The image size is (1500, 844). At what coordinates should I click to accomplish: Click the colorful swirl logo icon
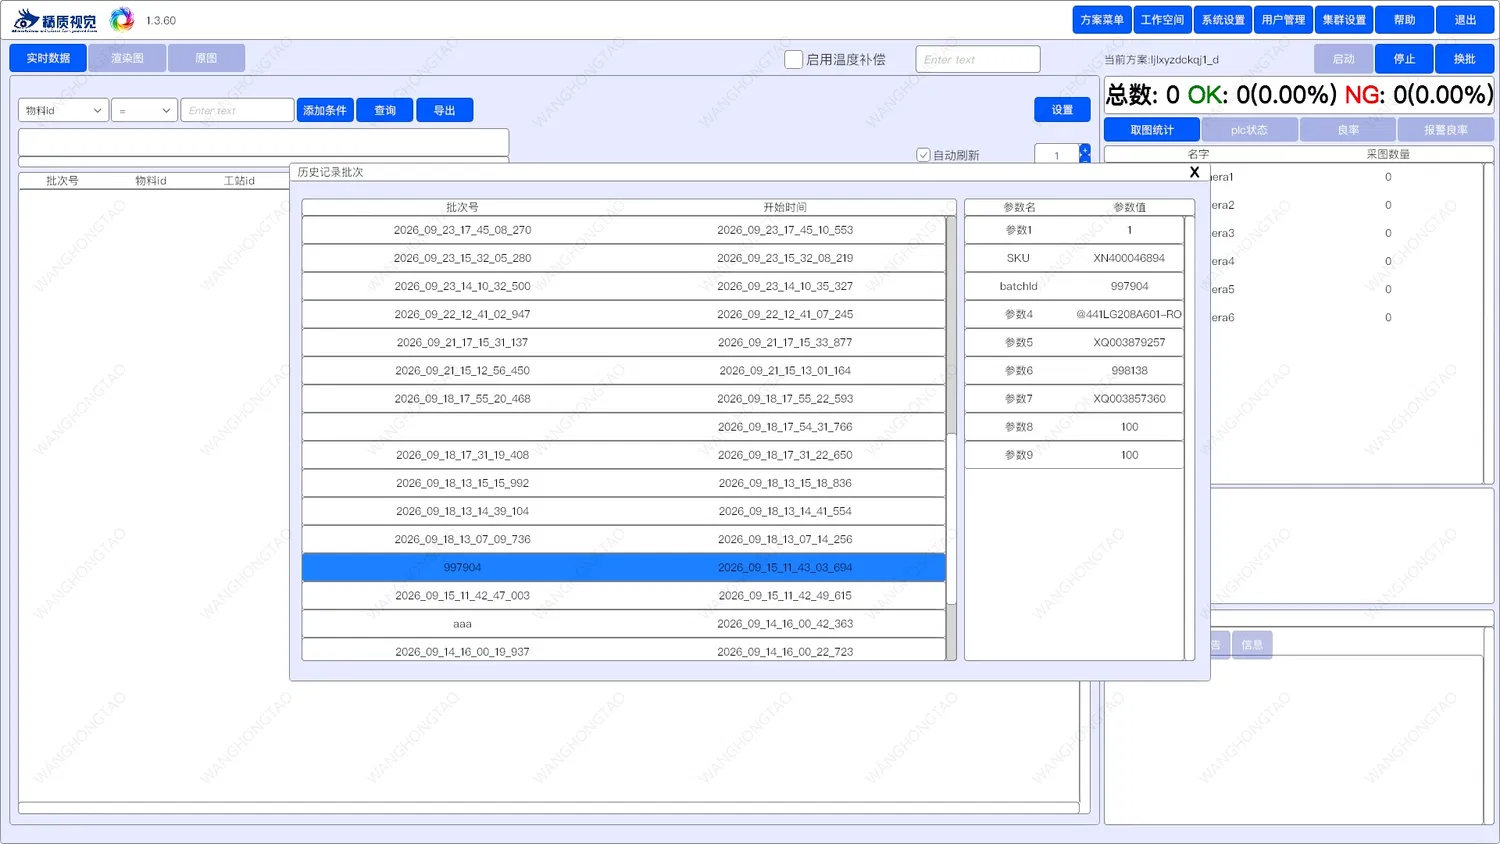(x=122, y=19)
